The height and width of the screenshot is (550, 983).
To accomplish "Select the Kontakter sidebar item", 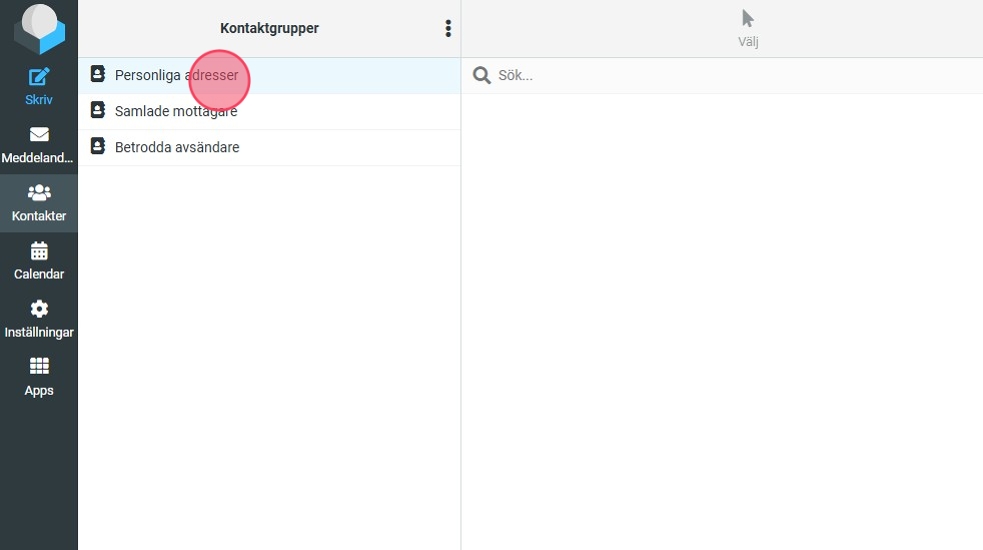I will coord(38,203).
